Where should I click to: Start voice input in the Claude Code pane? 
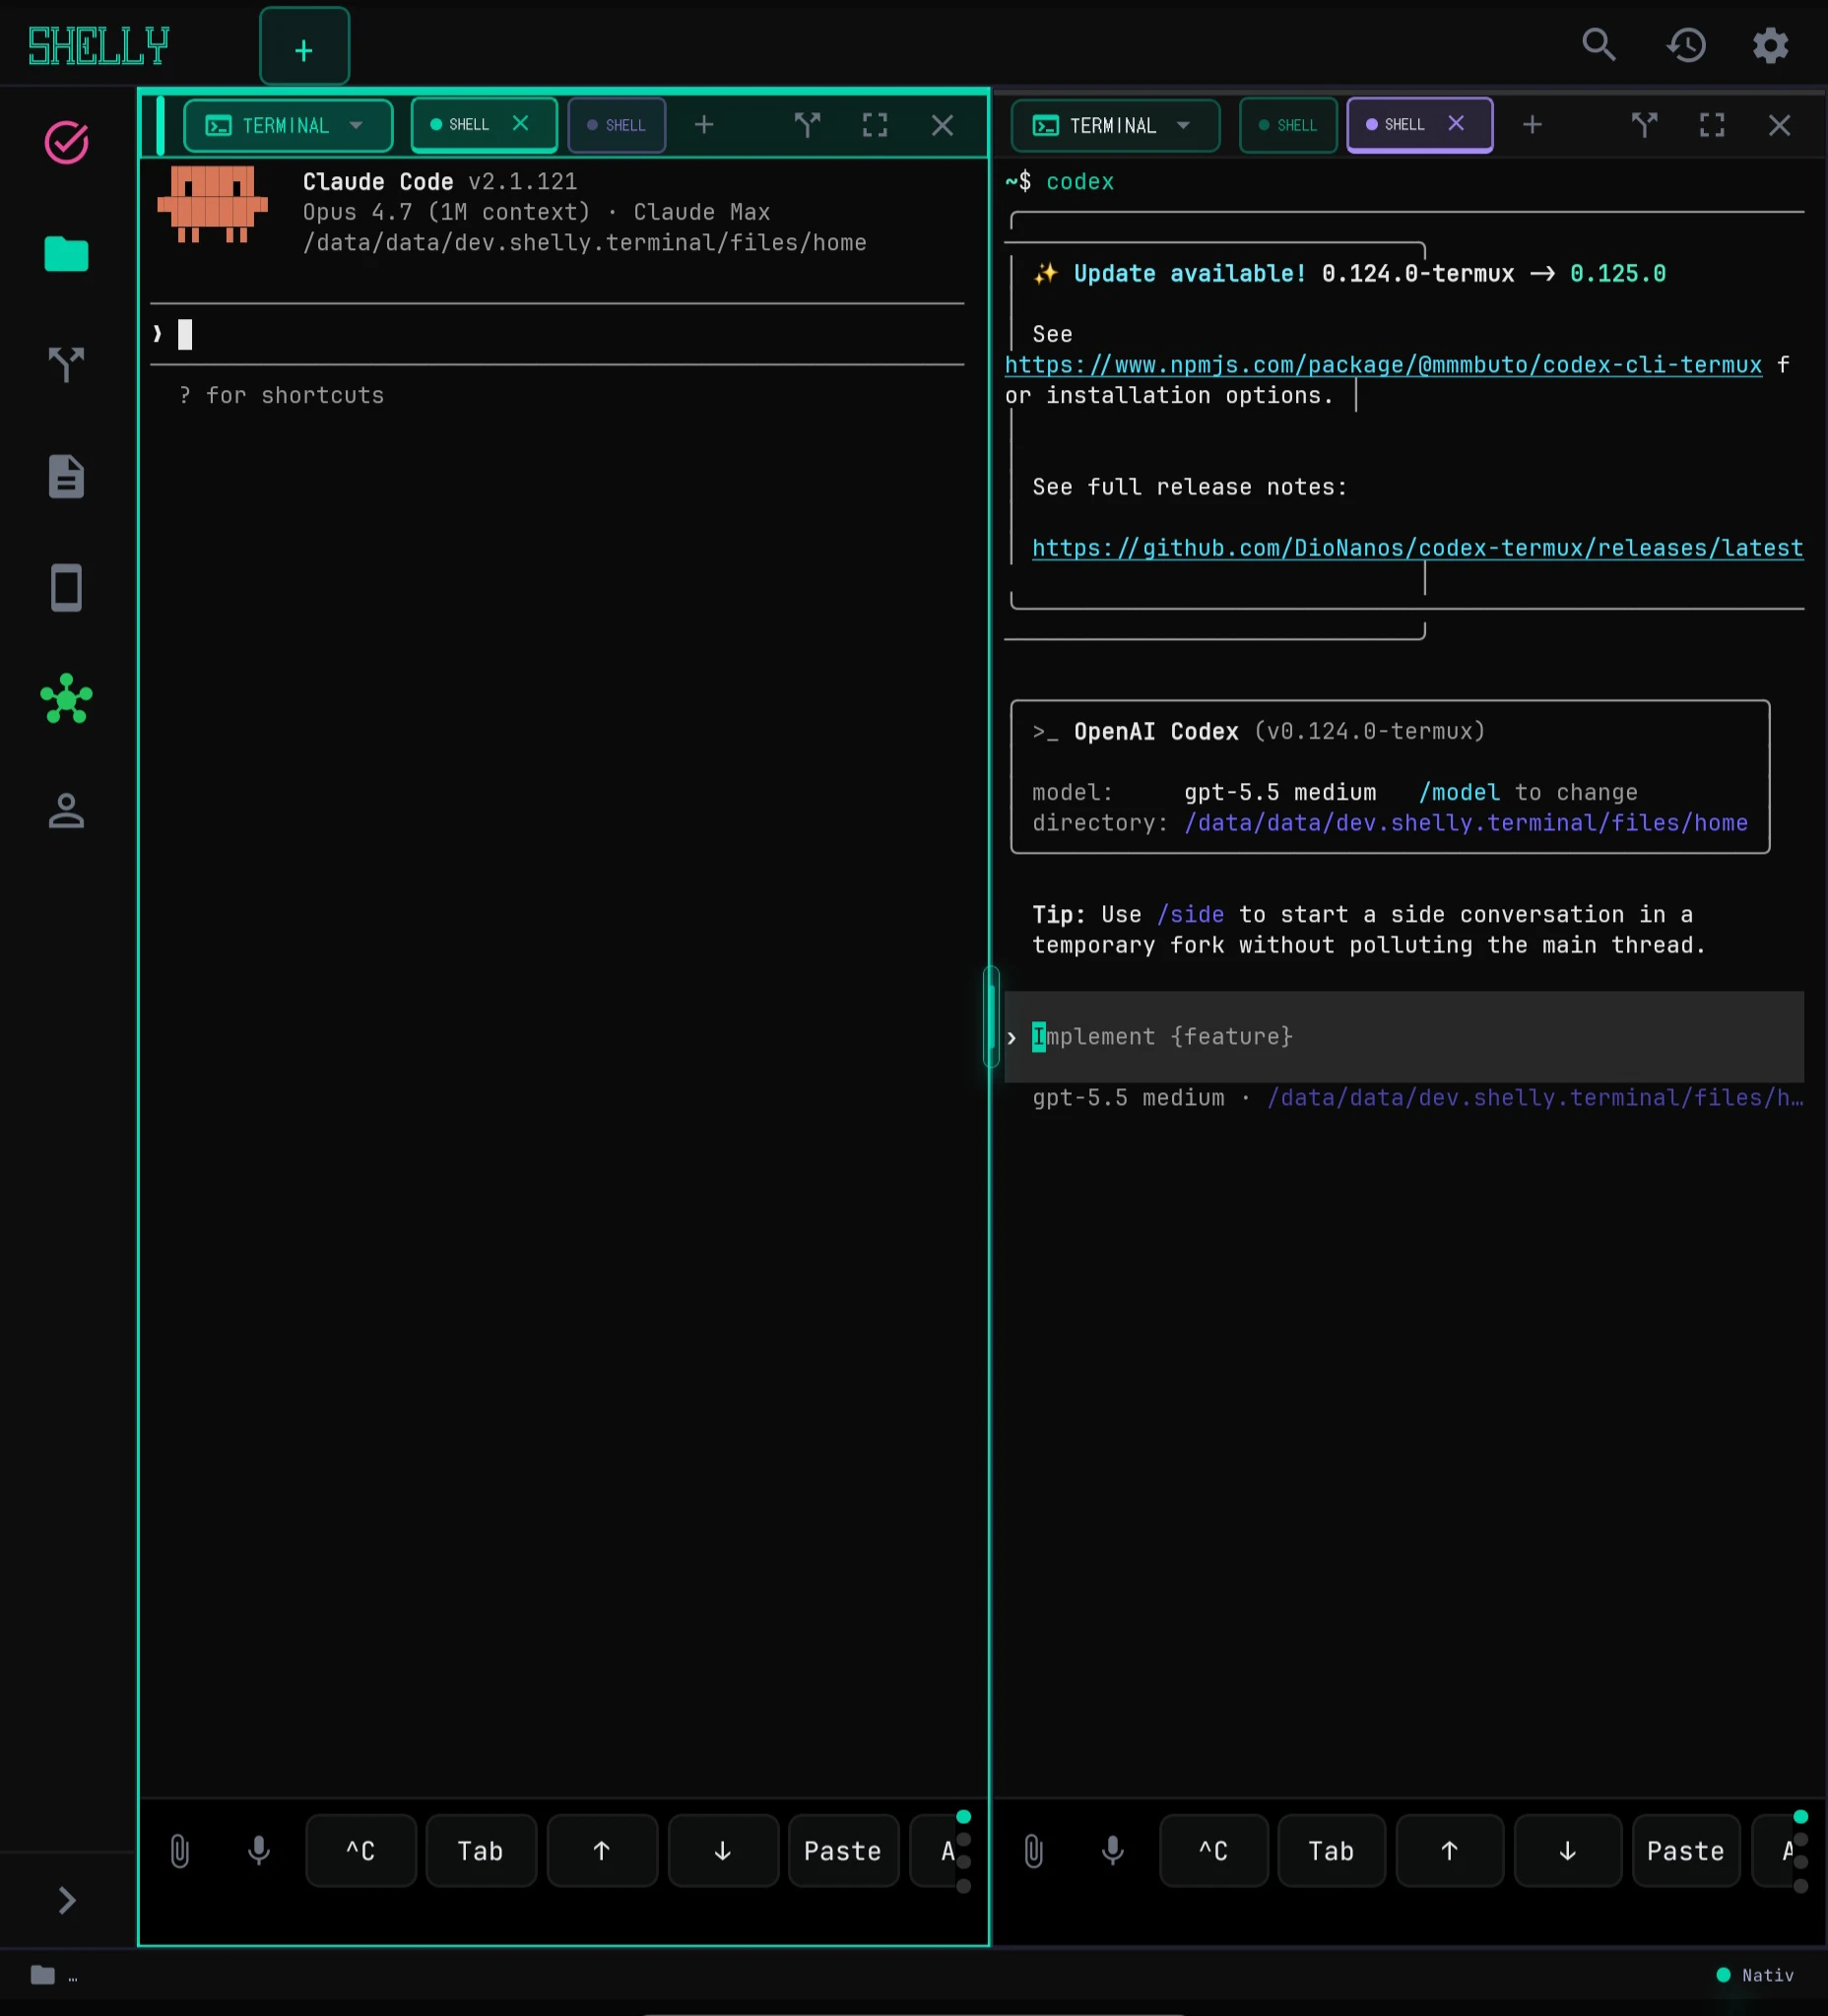tap(259, 1851)
